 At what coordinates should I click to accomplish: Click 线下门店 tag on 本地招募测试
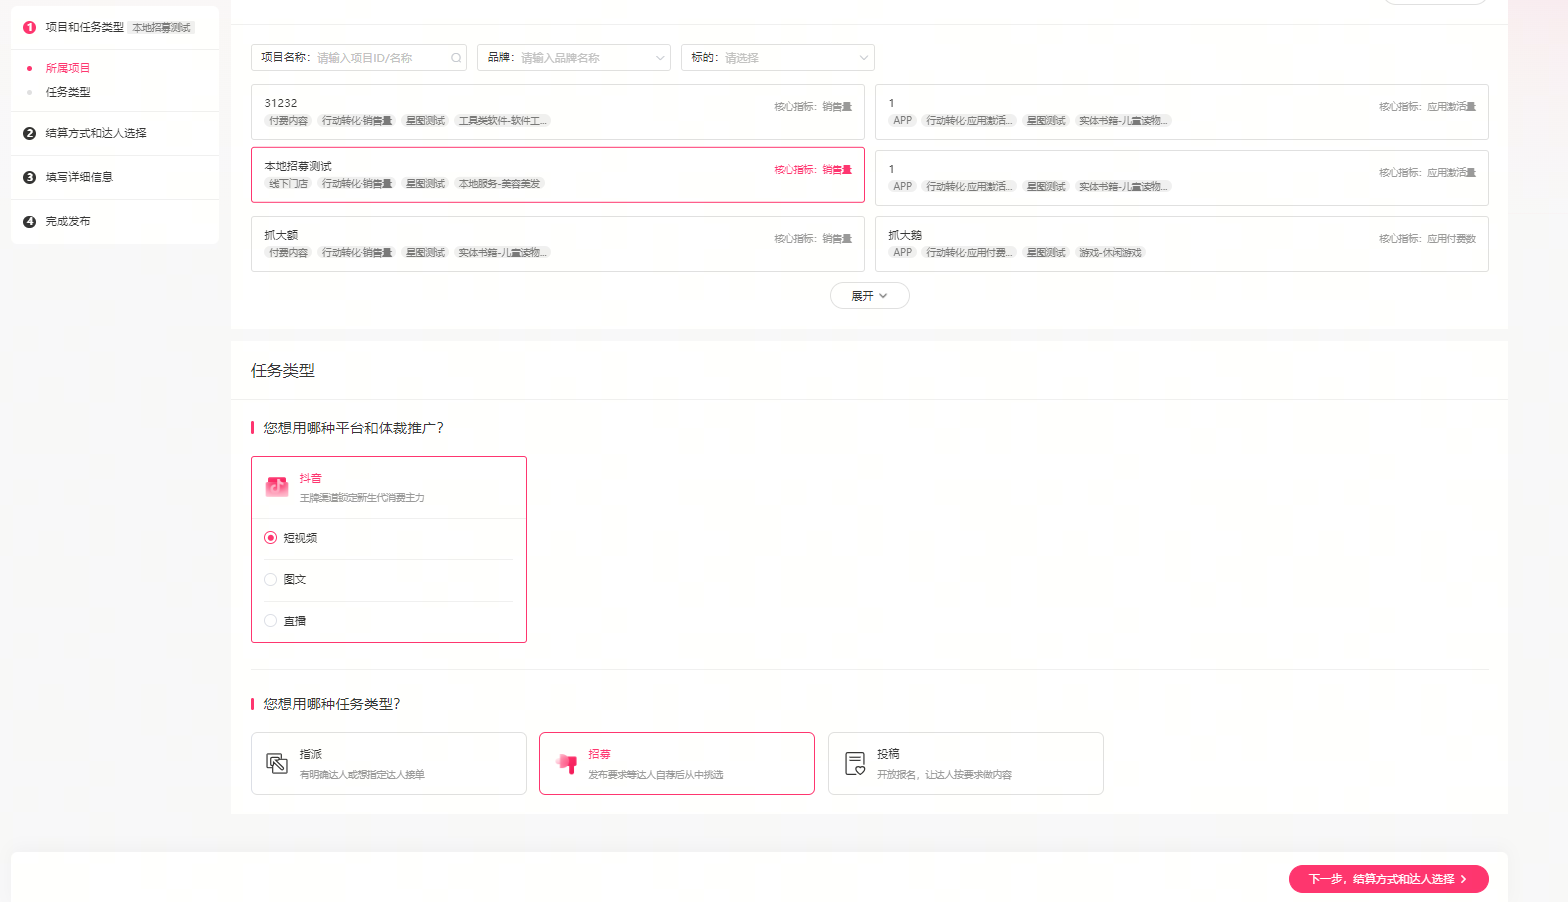tap(288, 184)
